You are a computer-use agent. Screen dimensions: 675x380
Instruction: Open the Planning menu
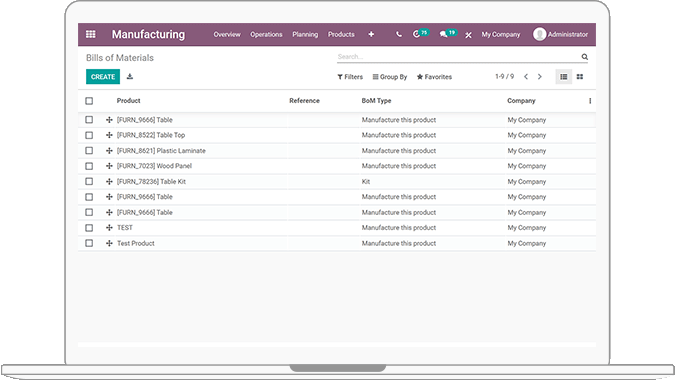(x=305, y=34)
